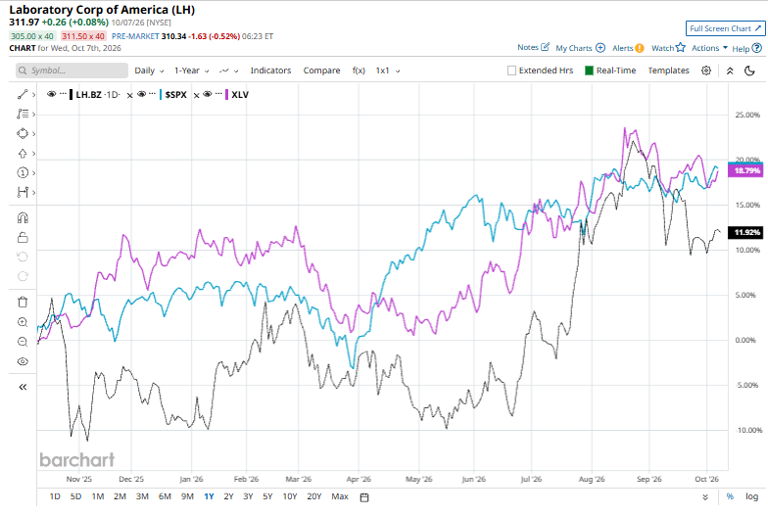Click the 18.79% XLV price label

pyautogui.click(x=746, y=170)
